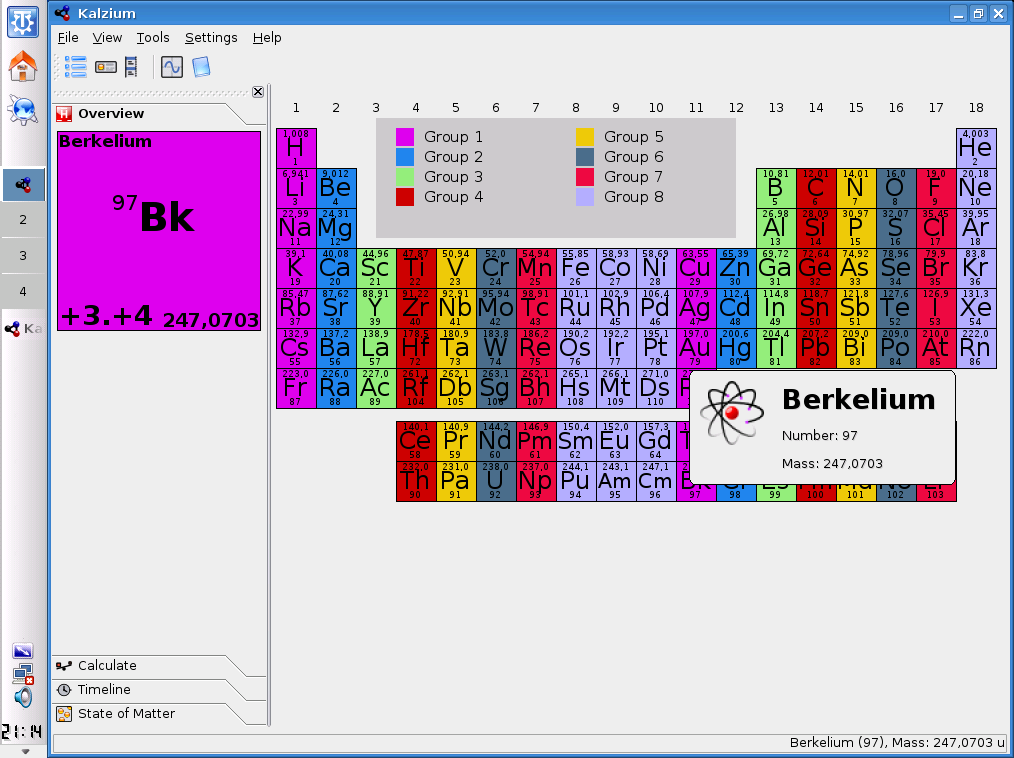Select the Helium (He) element cell
This screenshot has width=1014, height=758.
(976, 148)
